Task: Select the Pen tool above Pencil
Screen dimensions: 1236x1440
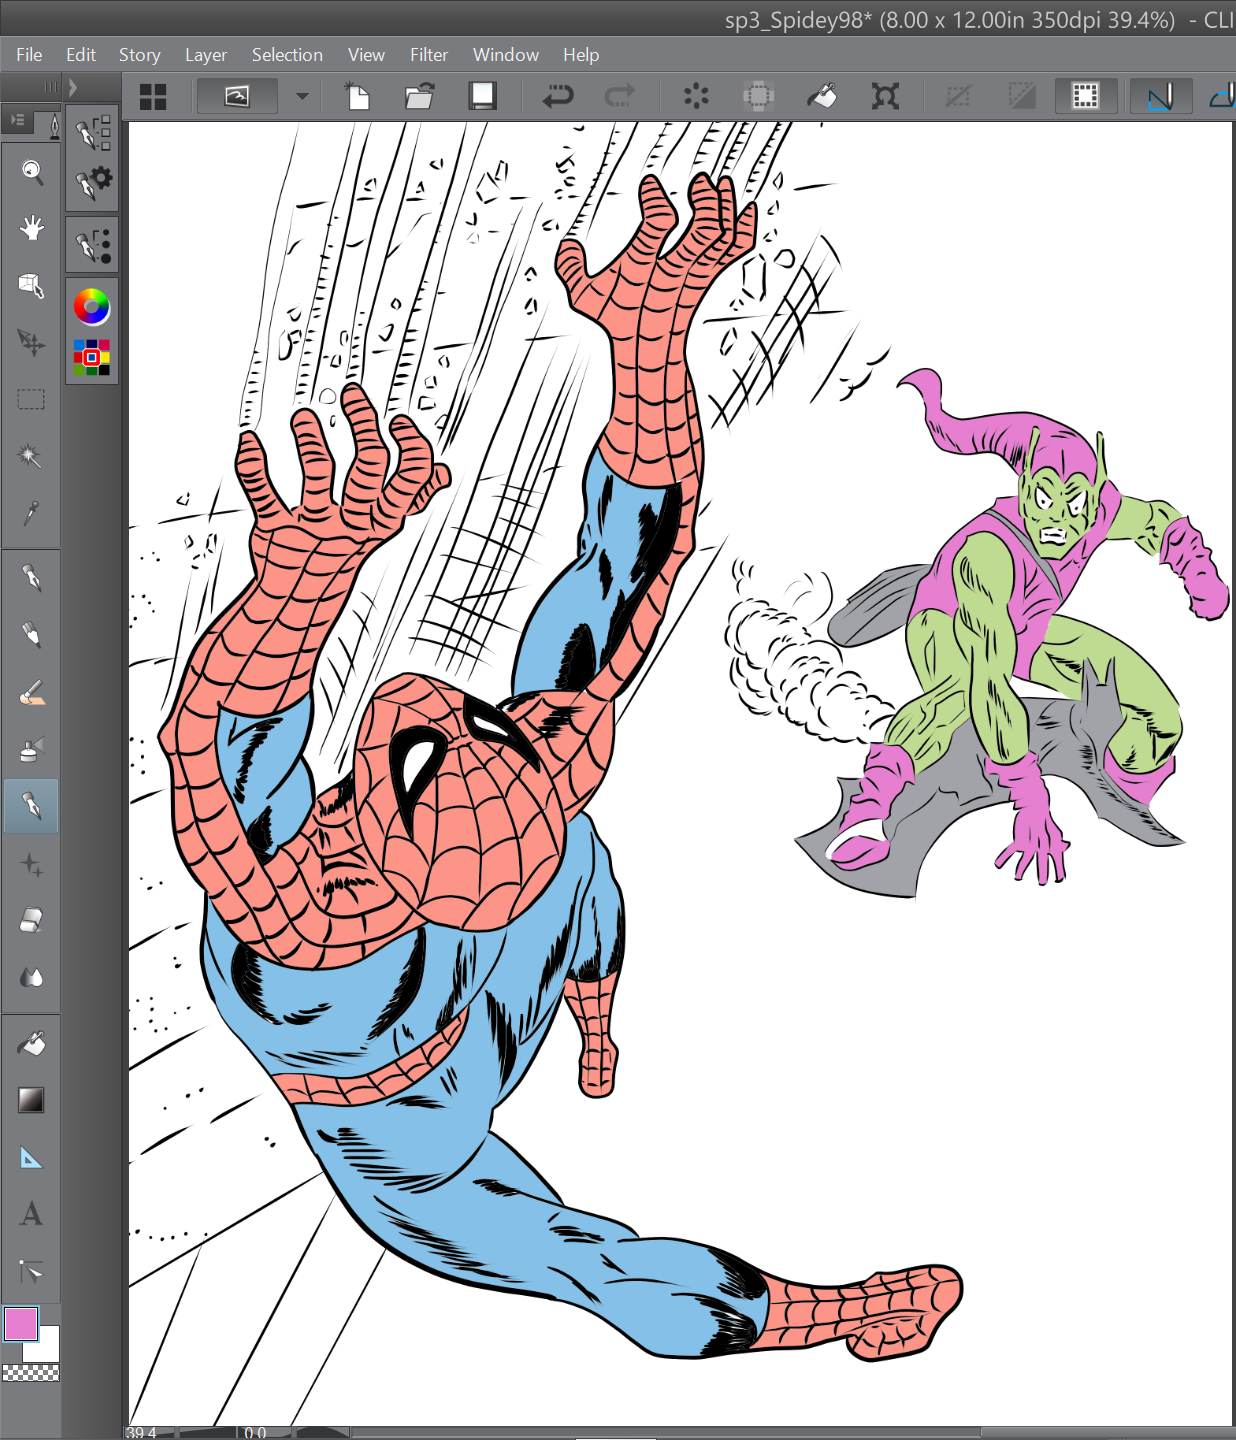Action: pyautogui.click(x=31, y=577)
